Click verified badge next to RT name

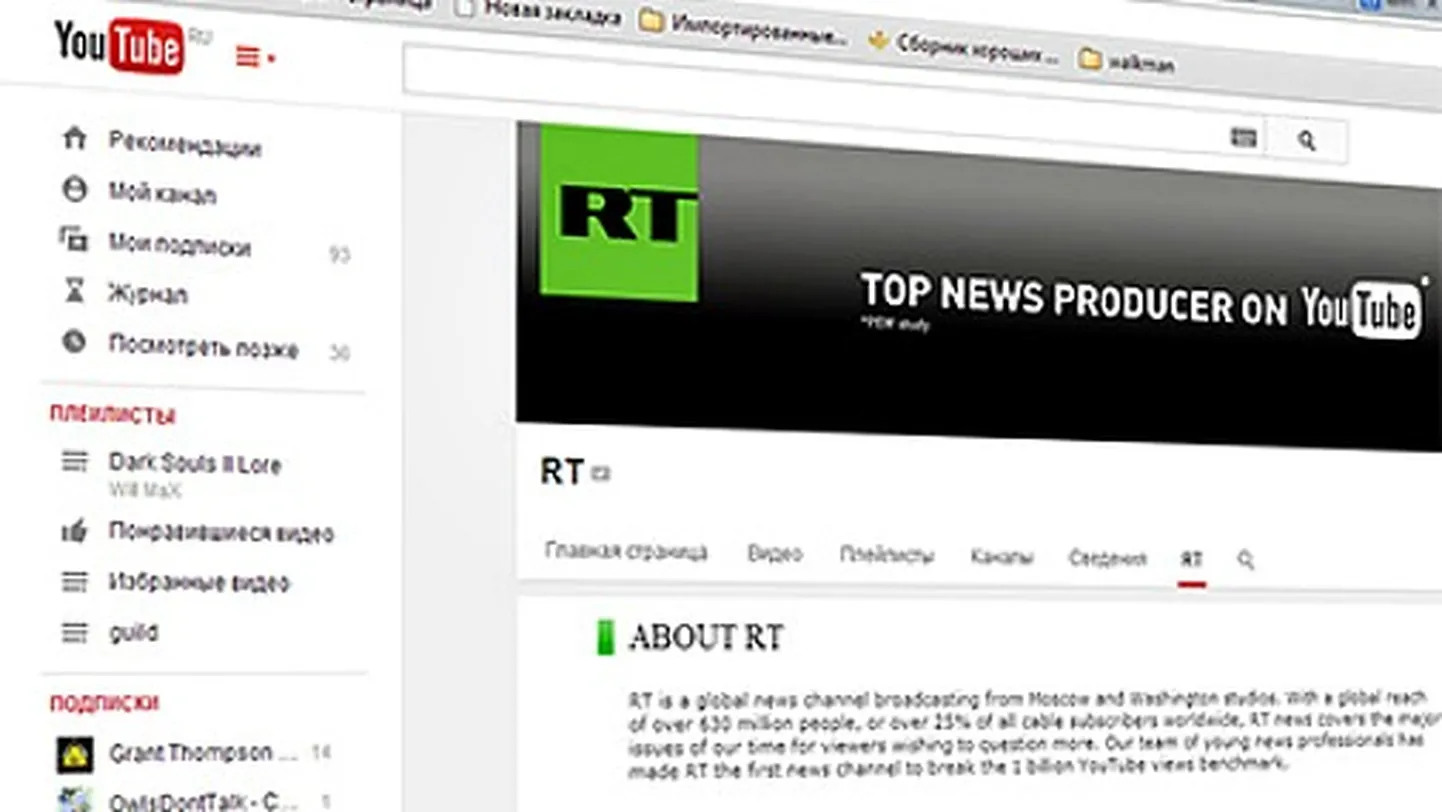pyautogui.click(x=600, y=474)
